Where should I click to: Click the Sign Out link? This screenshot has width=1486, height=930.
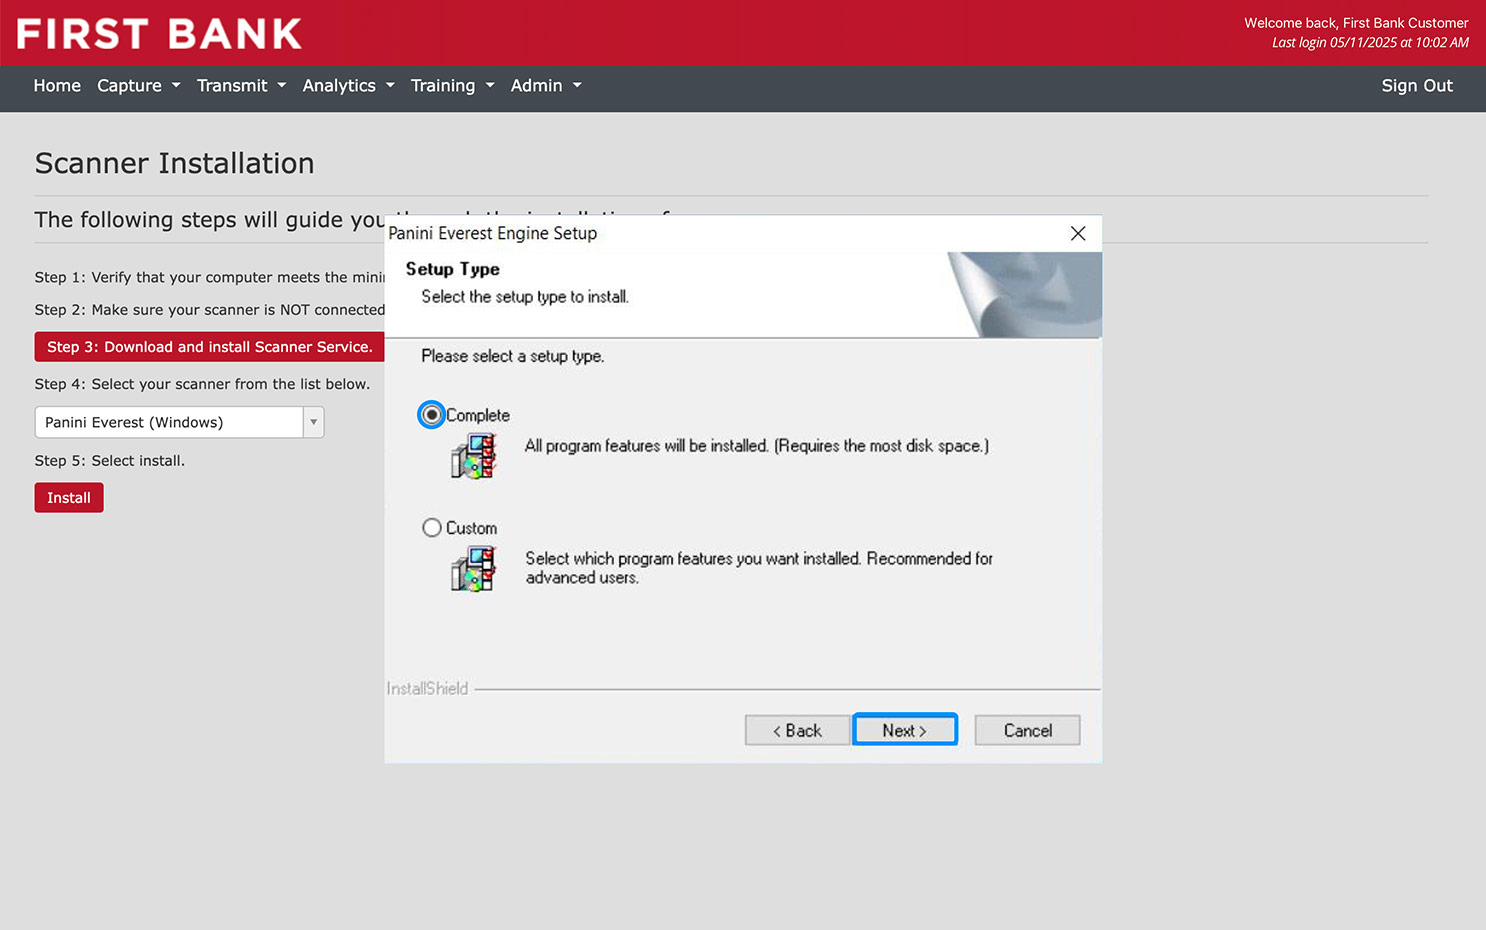tap(1417, 86)
